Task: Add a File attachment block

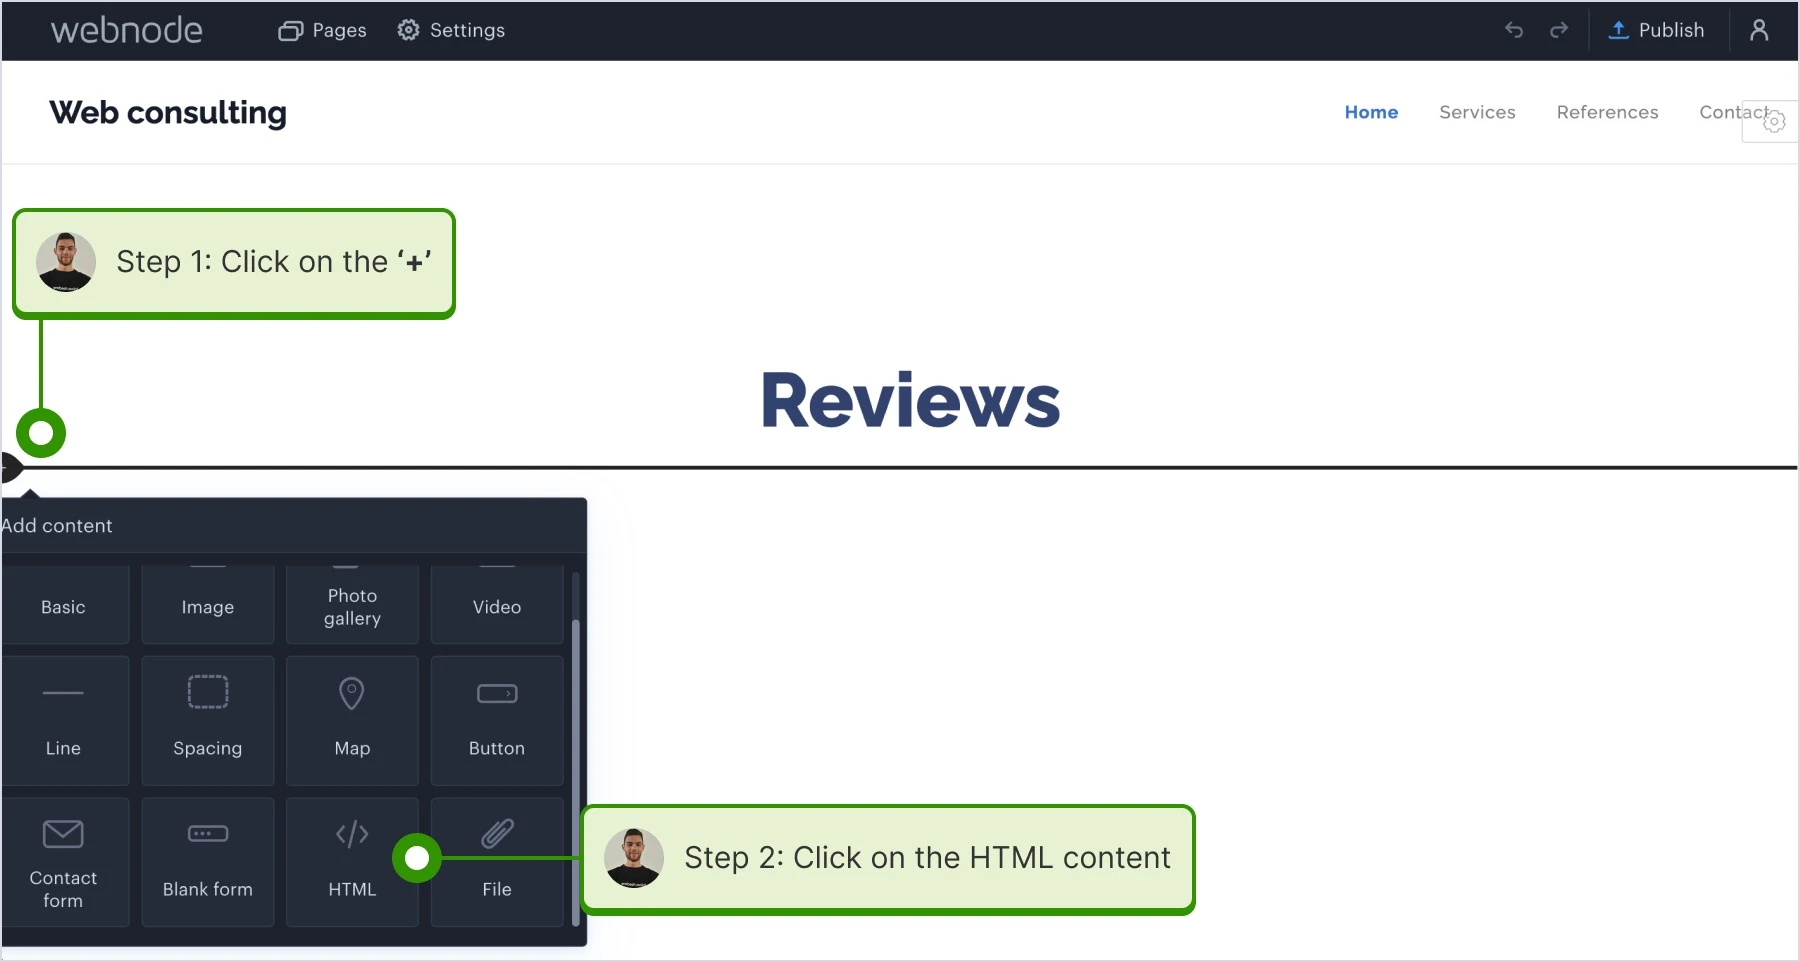Action: coord(497,861)
